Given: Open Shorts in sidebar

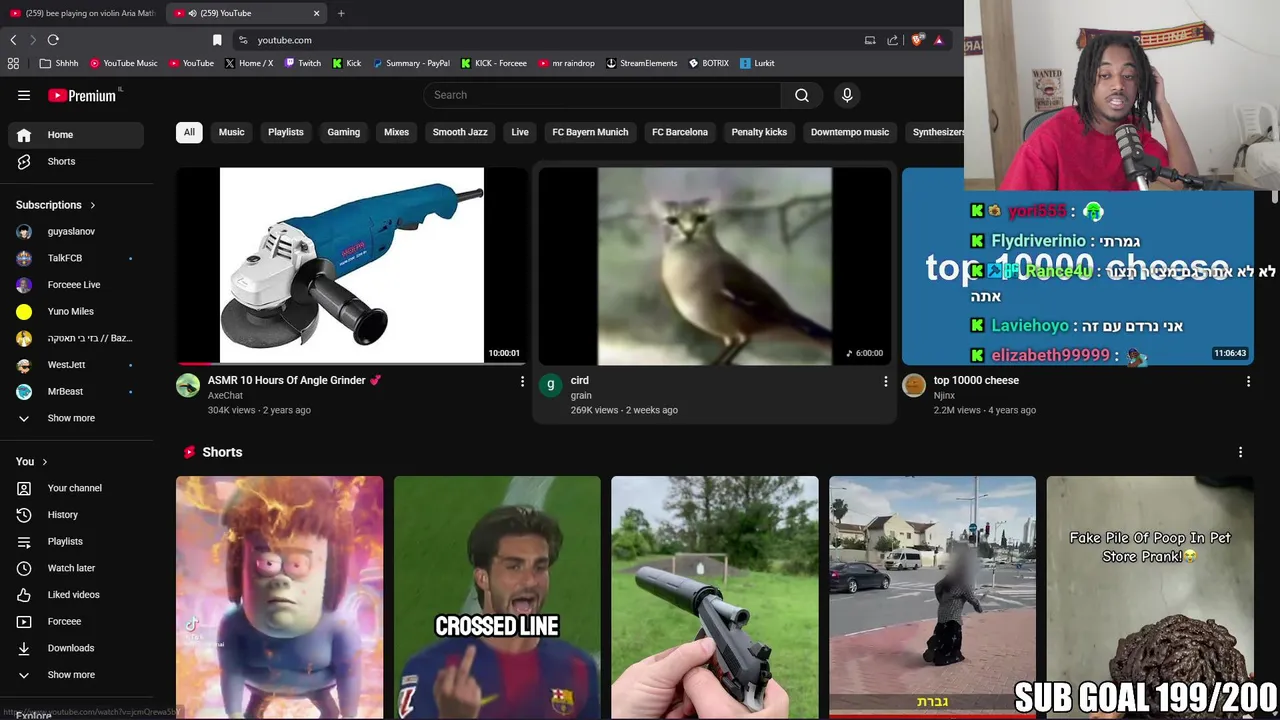Looking at the screenshot, I should [x=76, y=161].
